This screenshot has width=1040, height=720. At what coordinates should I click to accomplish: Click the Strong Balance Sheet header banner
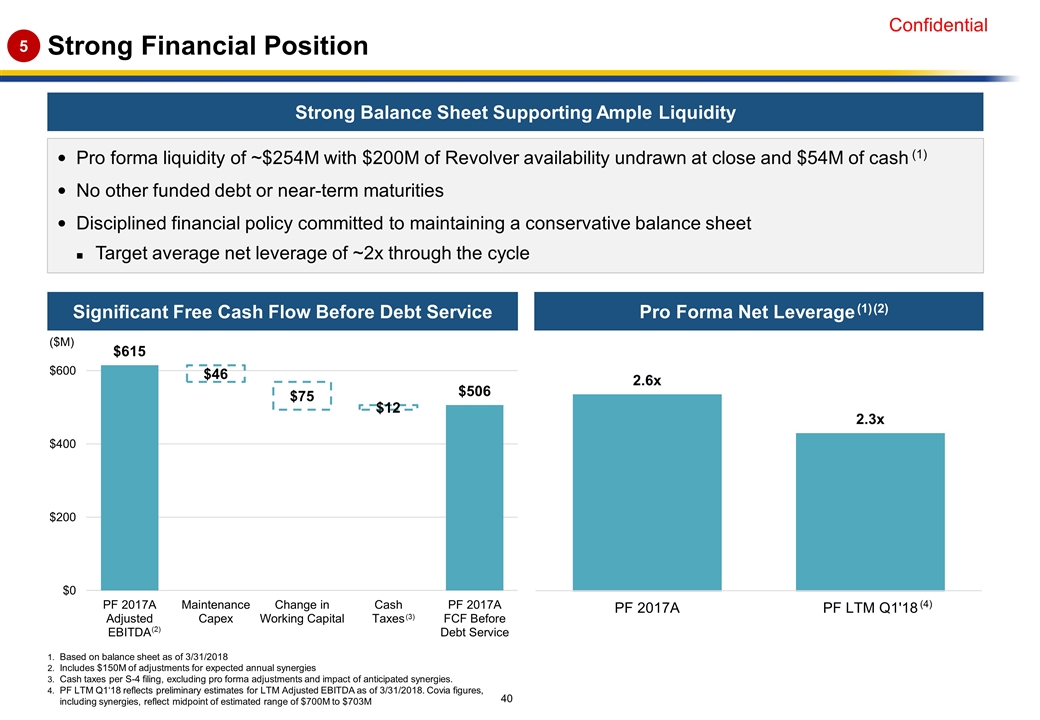coord(515,113)
